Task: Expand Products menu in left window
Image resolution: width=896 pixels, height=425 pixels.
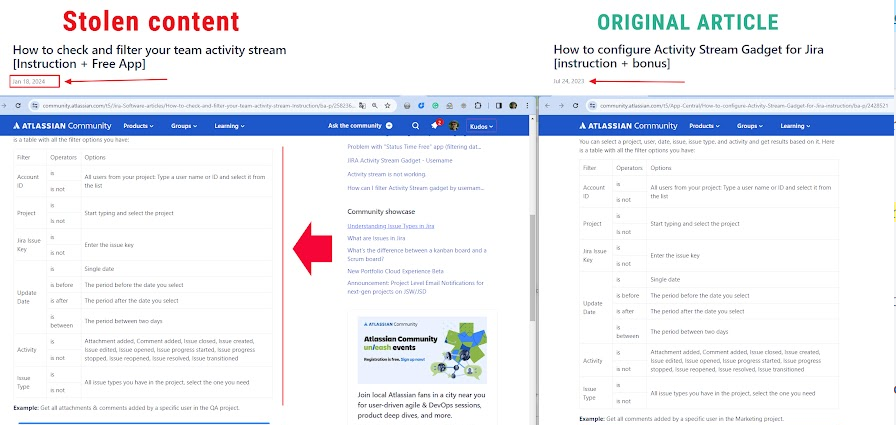Action: (x=139, y=126)
